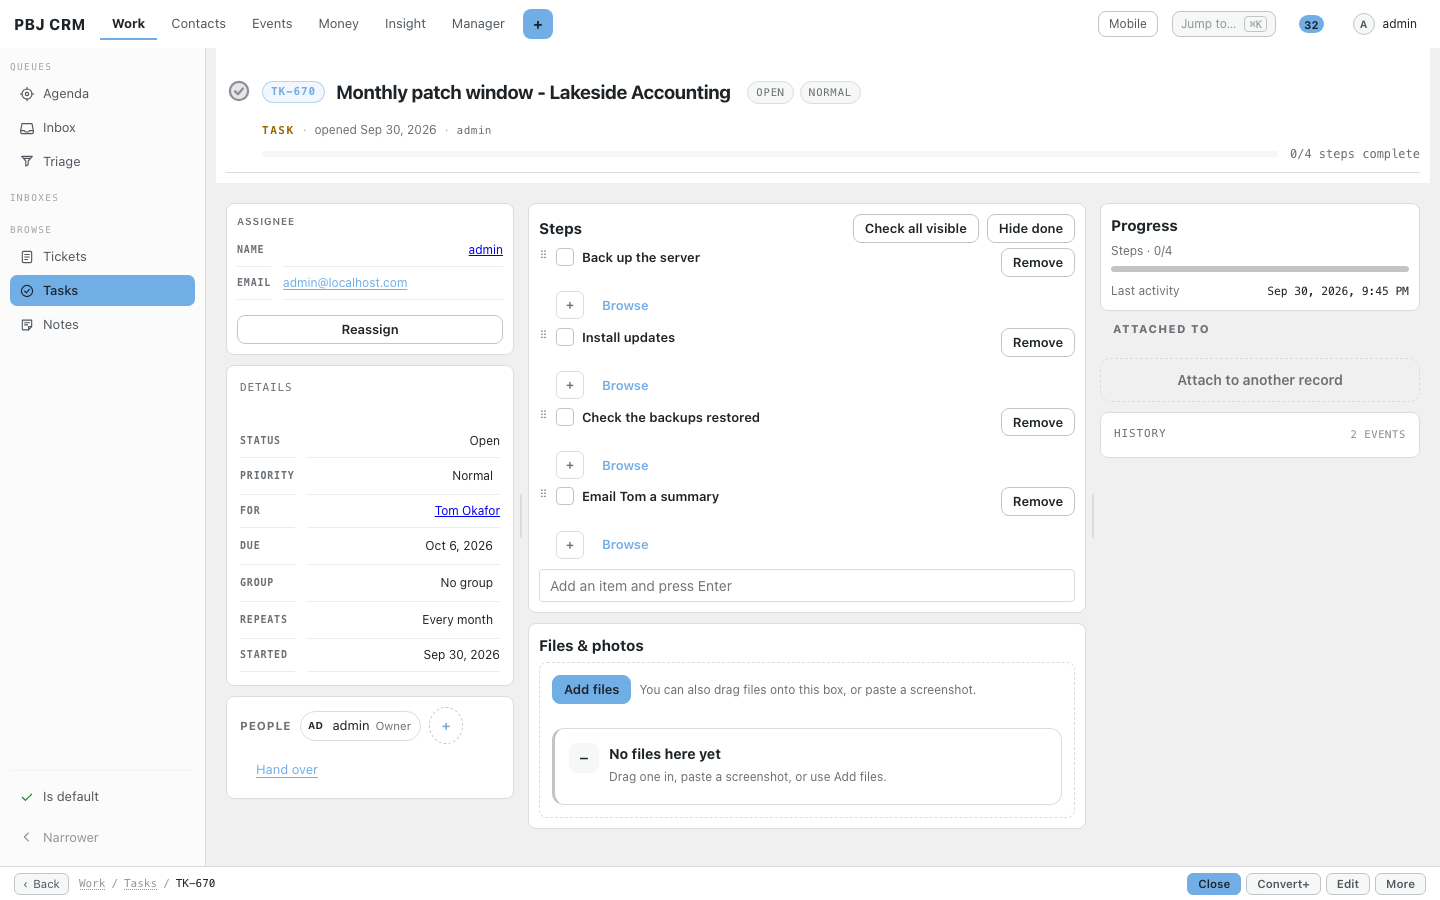
Task: Click the blue plus quick-create button in the top bar
Action: pos(538,24)
